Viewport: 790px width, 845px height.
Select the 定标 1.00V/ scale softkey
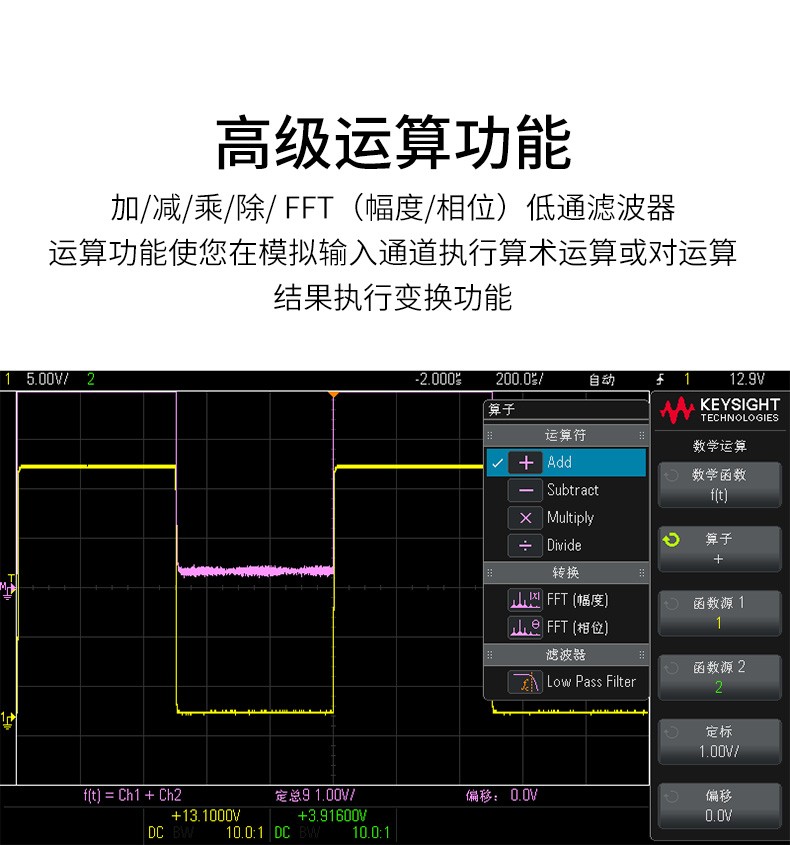719,742
